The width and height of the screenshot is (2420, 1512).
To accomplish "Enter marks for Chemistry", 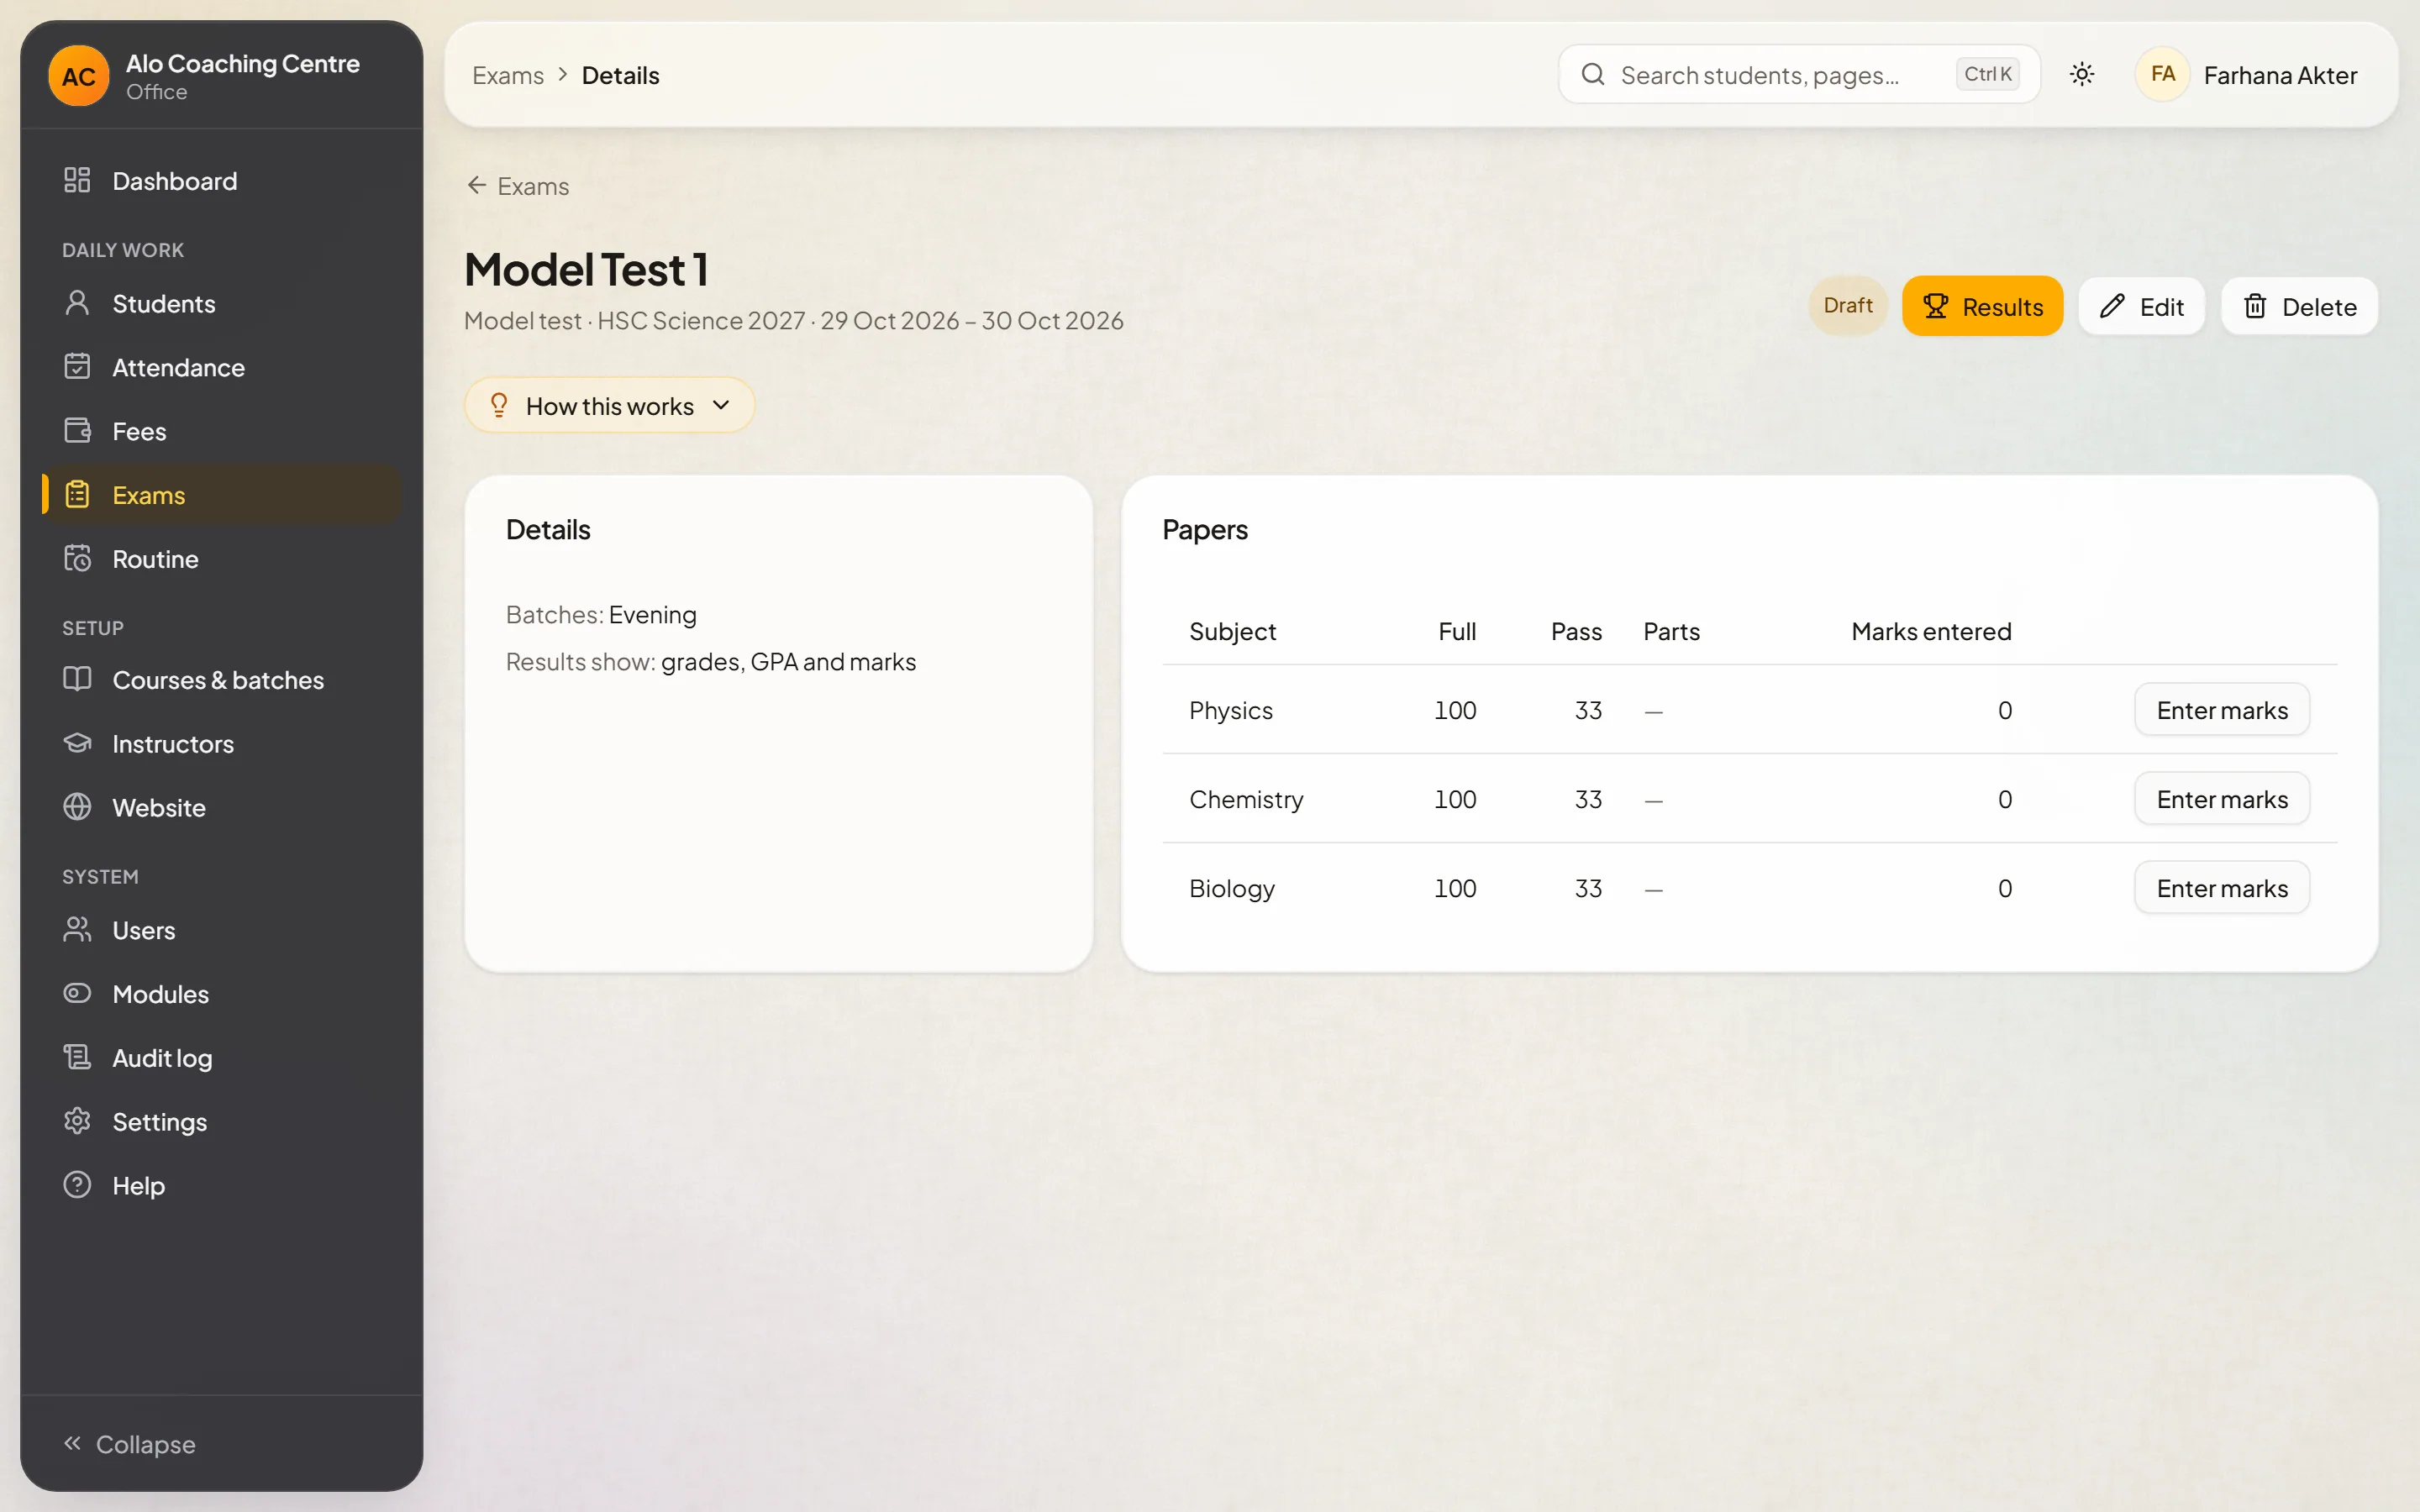I will click(x=2221, y=799).
